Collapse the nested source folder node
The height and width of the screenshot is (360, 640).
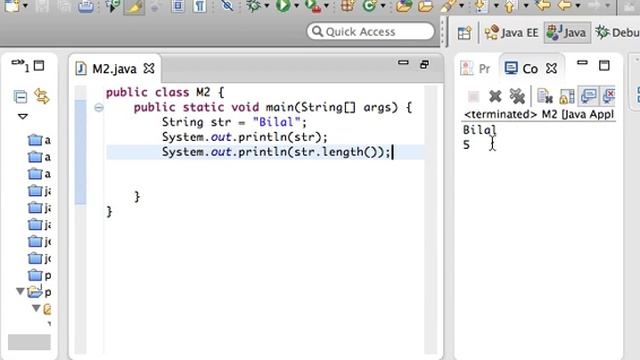coord(36,308)
